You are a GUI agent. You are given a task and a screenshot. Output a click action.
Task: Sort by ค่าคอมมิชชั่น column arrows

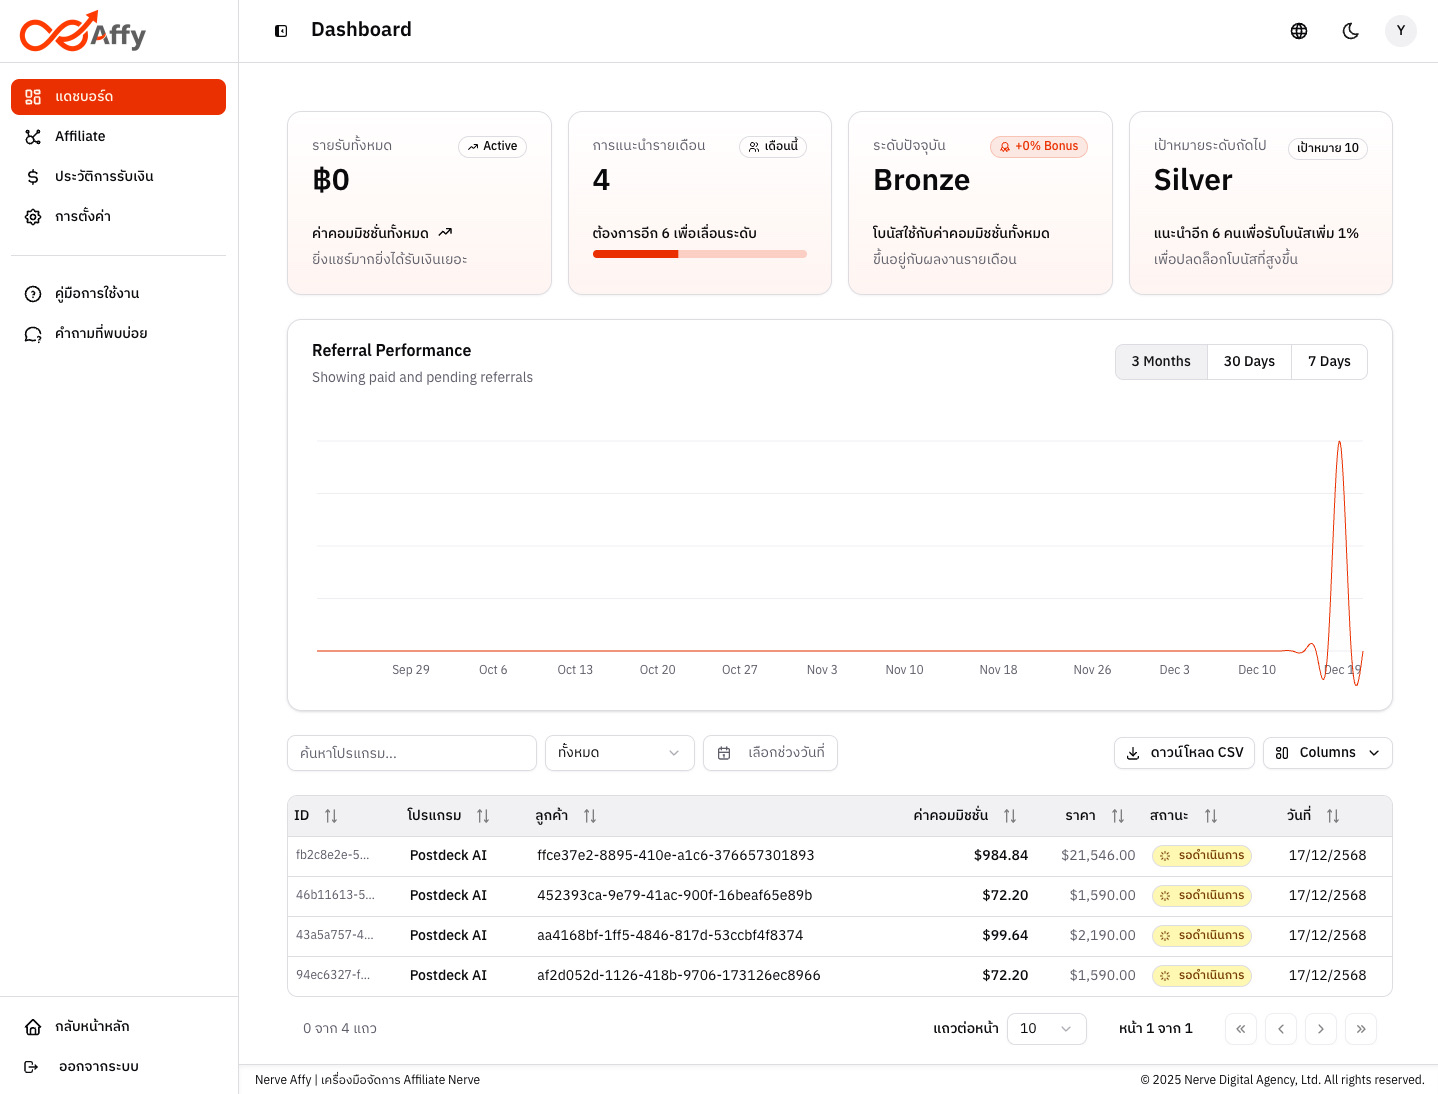(x=1010, y=816)
